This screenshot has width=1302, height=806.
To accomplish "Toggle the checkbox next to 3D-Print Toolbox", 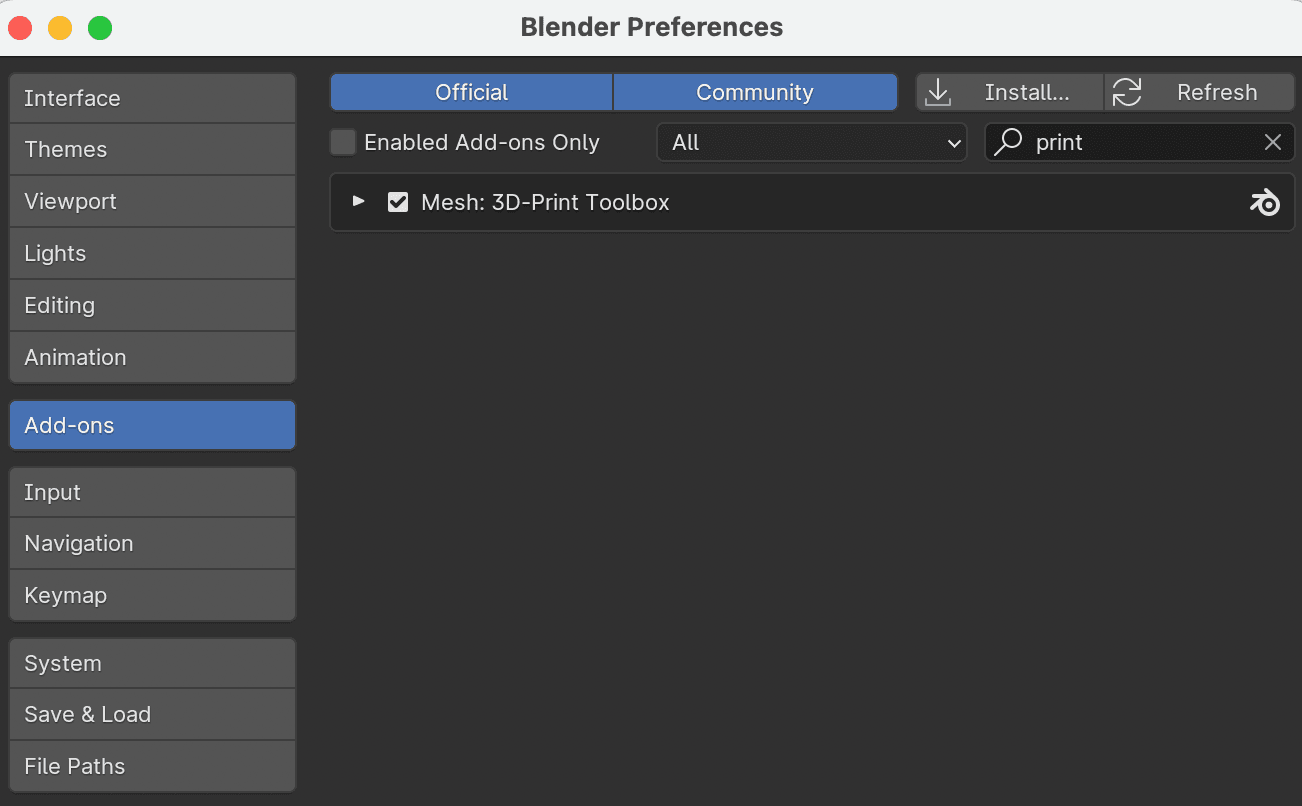I will point(398,202).
